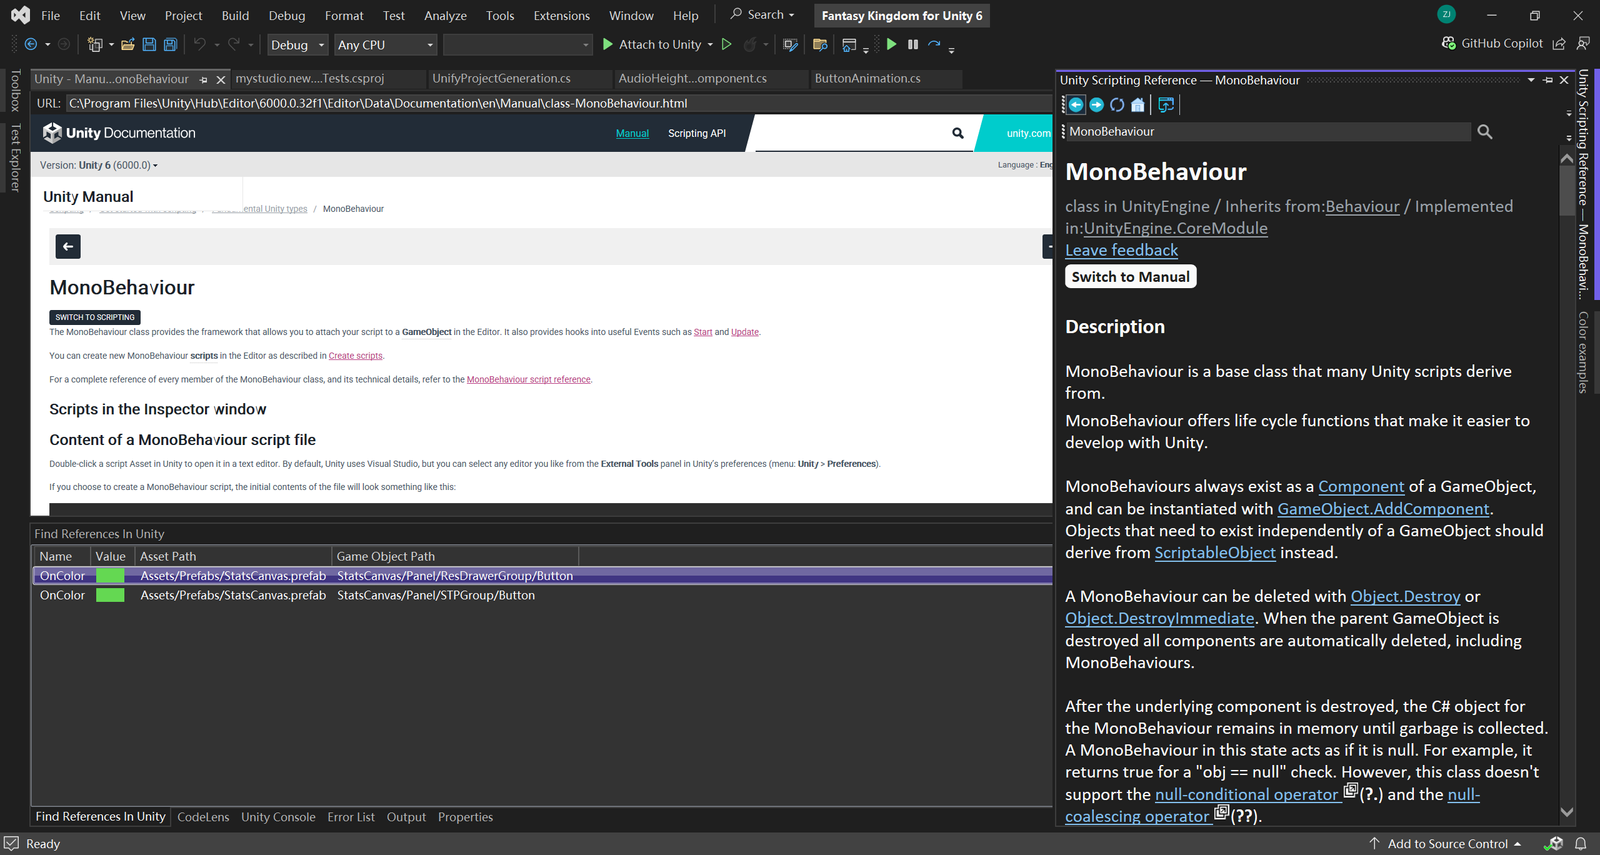
Task: Click green color swatch in first OnColor row
Action: pyautogui.click(x=110, y=576)
